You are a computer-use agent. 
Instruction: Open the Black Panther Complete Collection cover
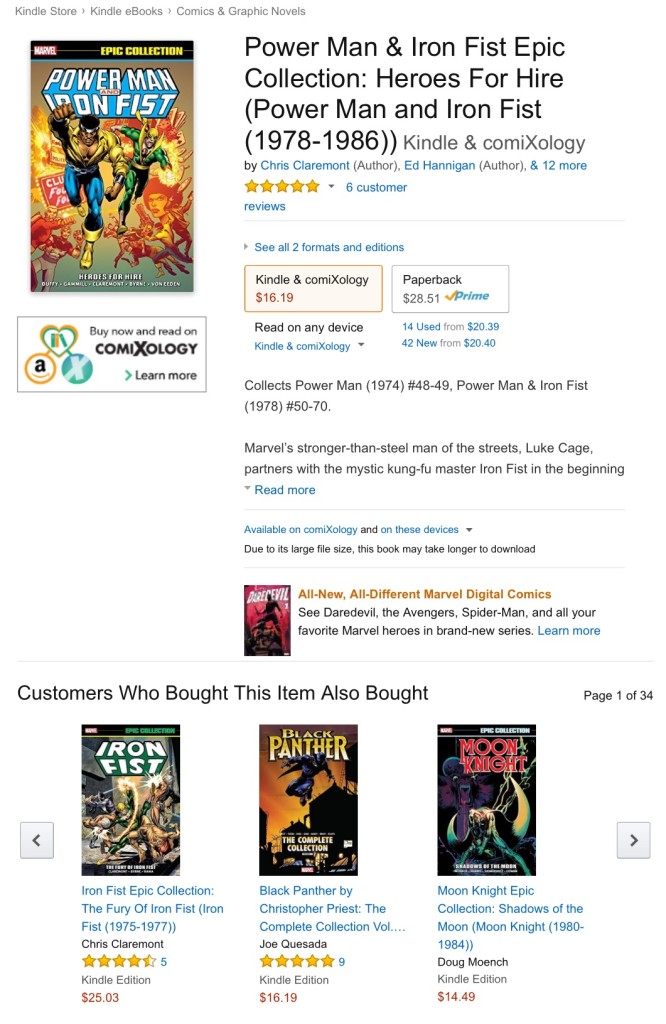tap(308, 800)
